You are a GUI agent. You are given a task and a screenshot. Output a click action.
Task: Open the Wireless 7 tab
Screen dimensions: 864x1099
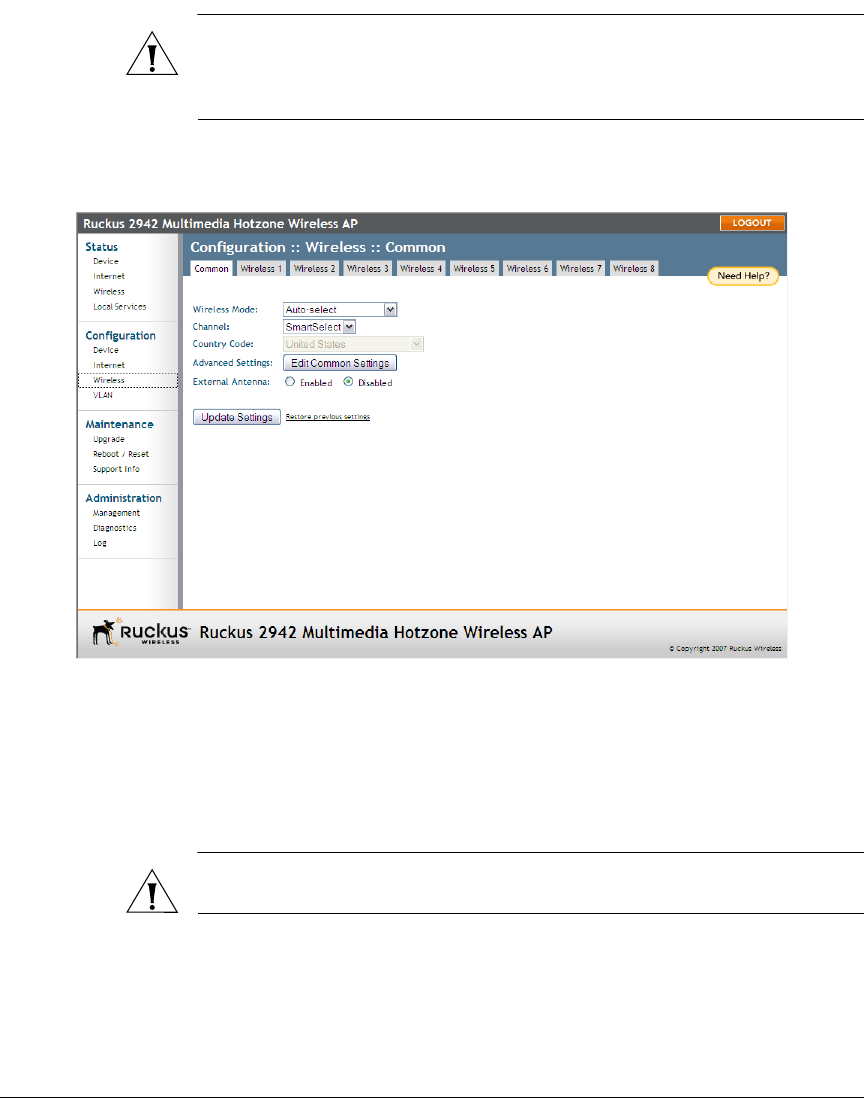[580, 268]
